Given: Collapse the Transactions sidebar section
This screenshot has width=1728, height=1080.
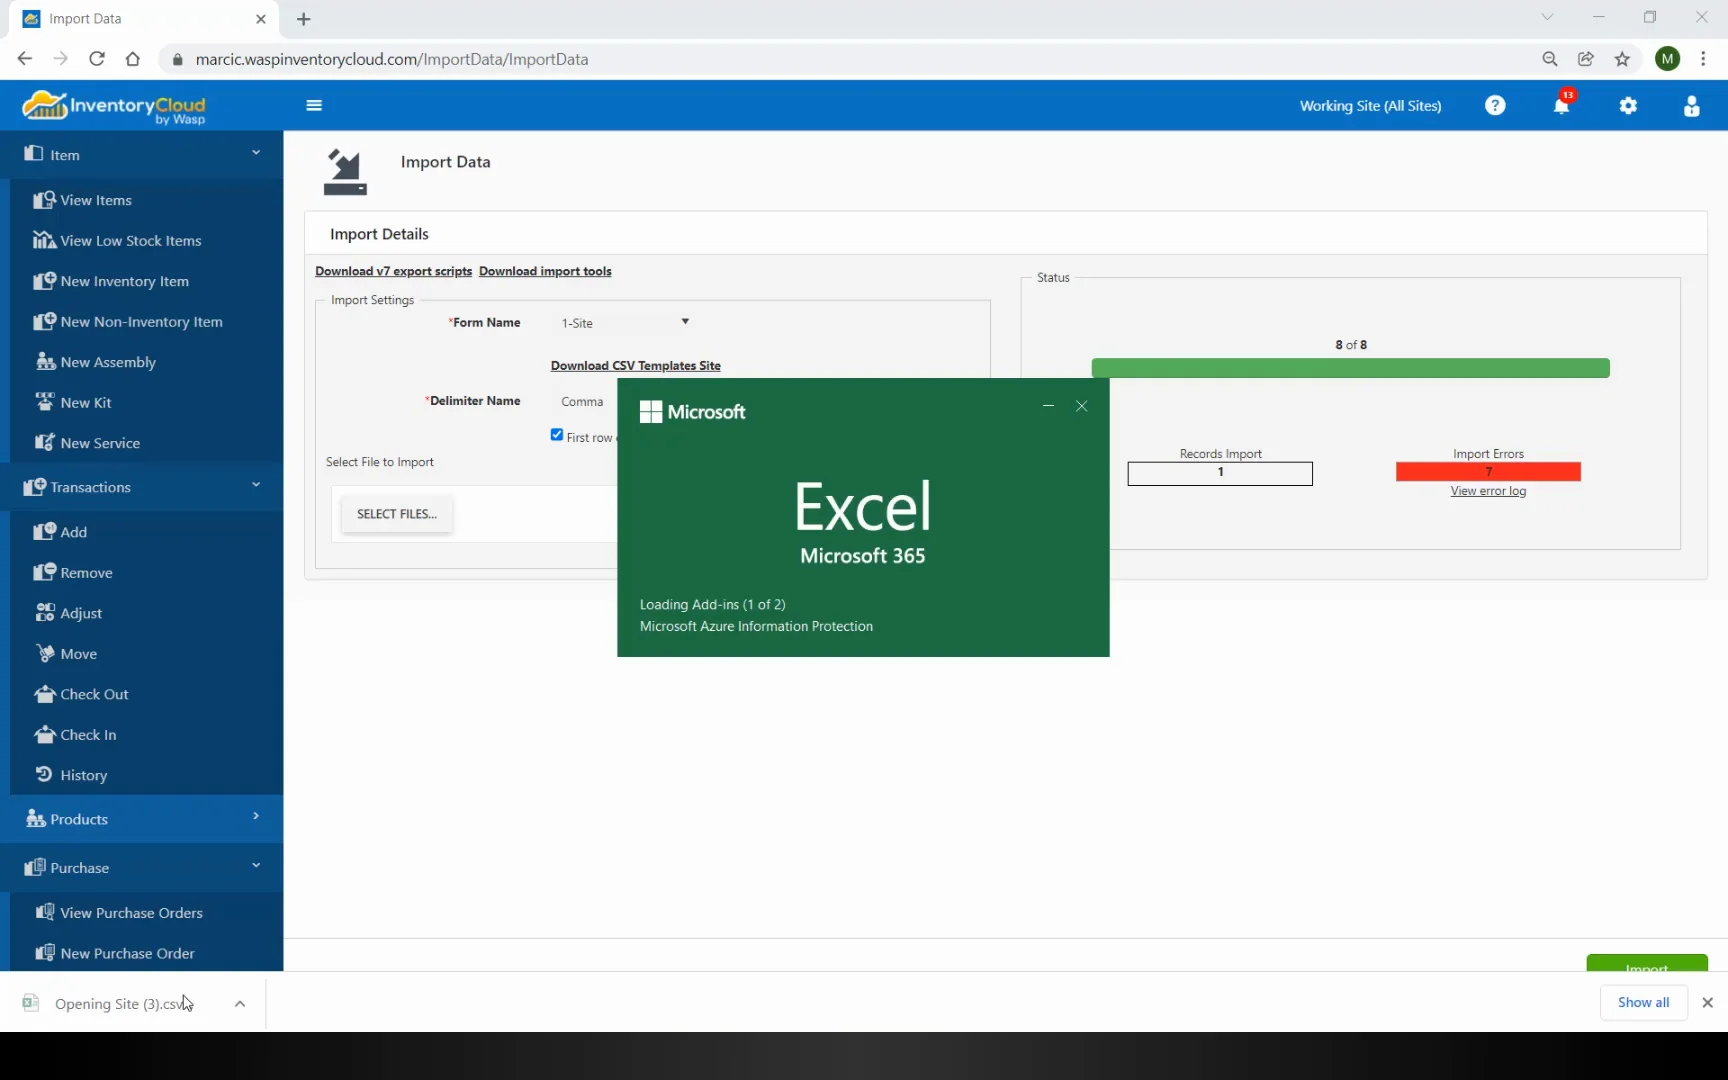Looking at the screenshot, I should (x=256, y=485).
